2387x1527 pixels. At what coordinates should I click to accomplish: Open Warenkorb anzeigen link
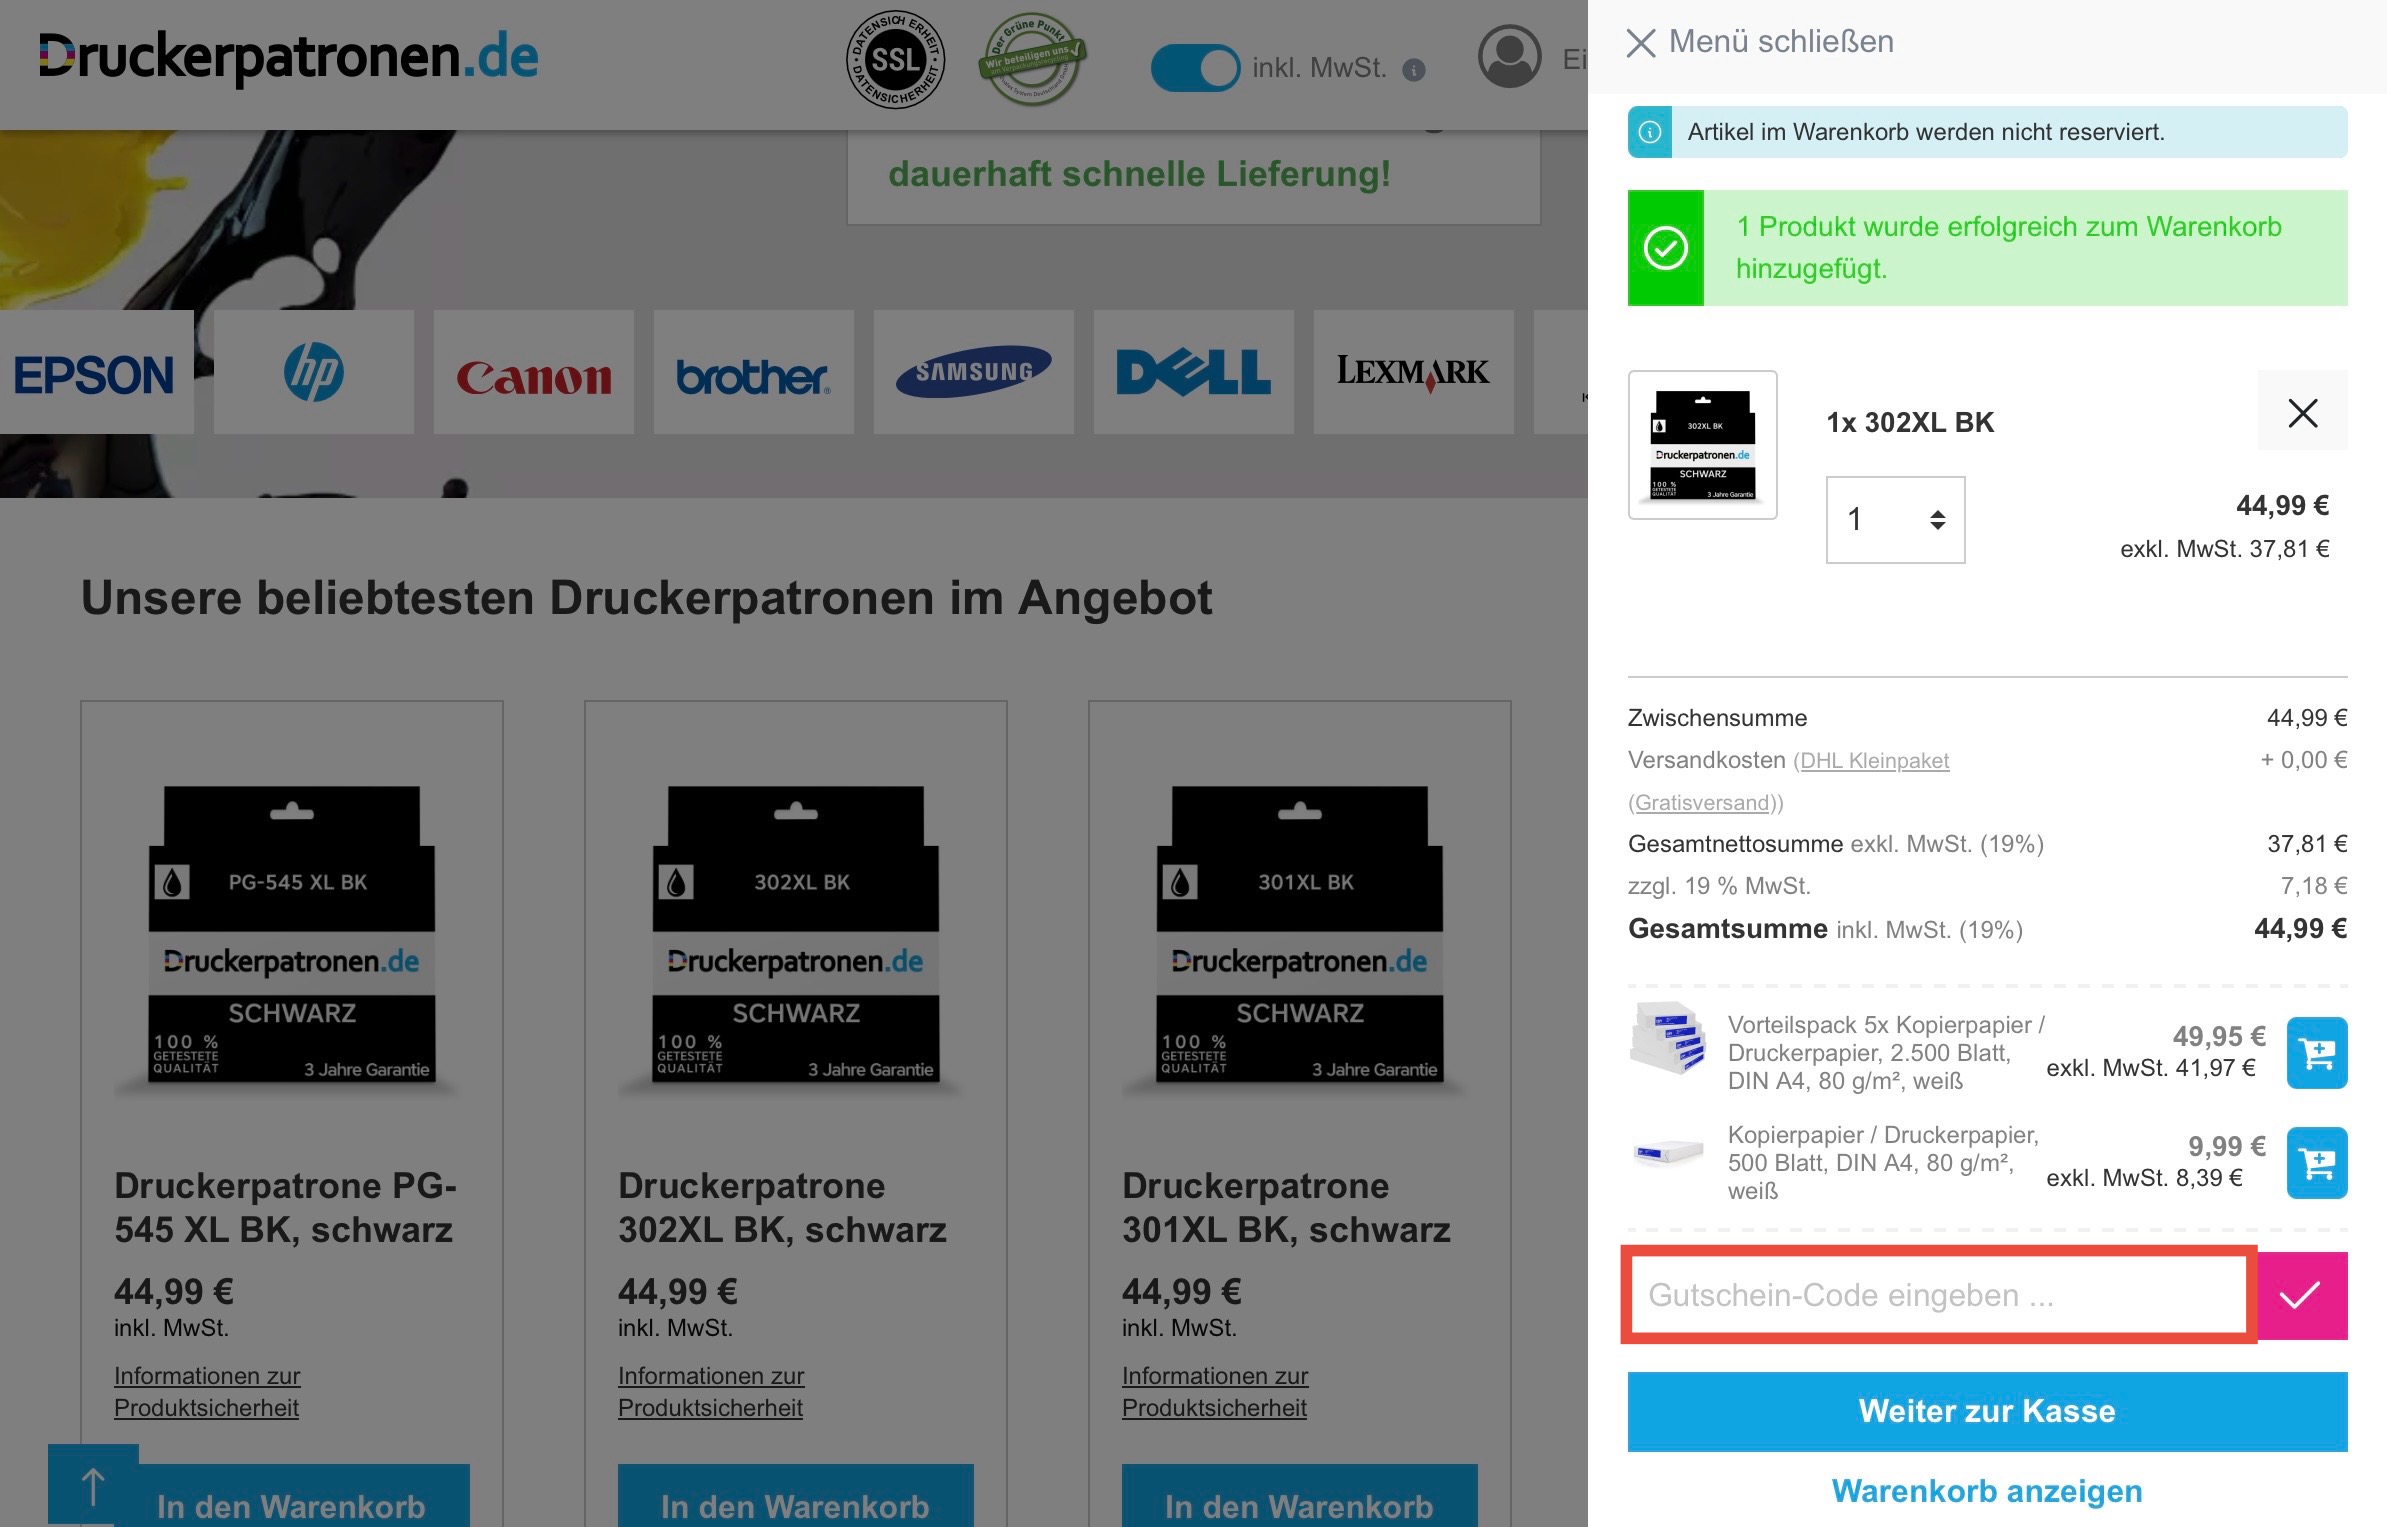[1987, 1491]
